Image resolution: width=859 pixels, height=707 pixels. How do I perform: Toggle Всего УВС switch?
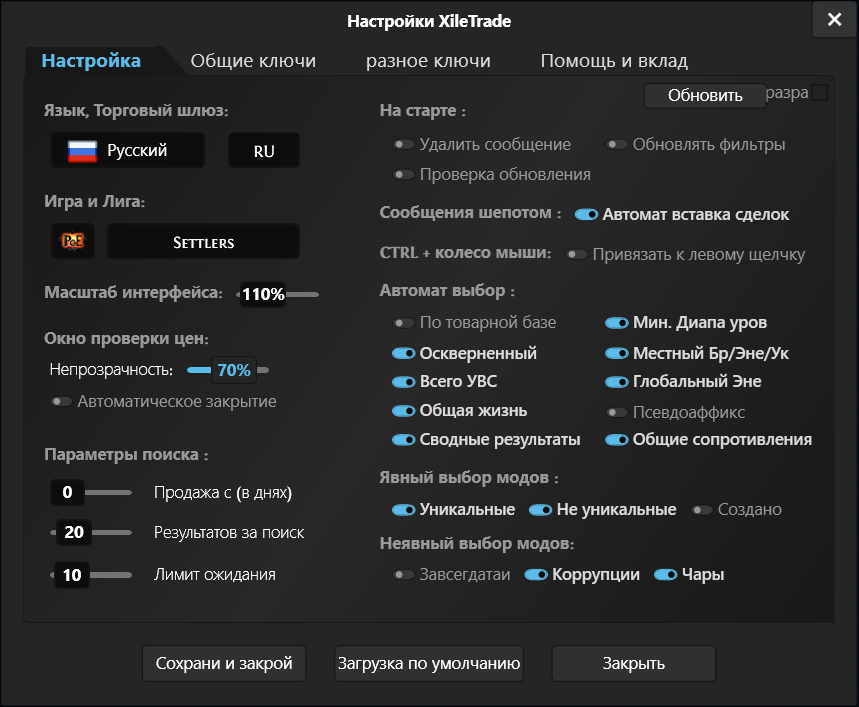coord(404,382)
